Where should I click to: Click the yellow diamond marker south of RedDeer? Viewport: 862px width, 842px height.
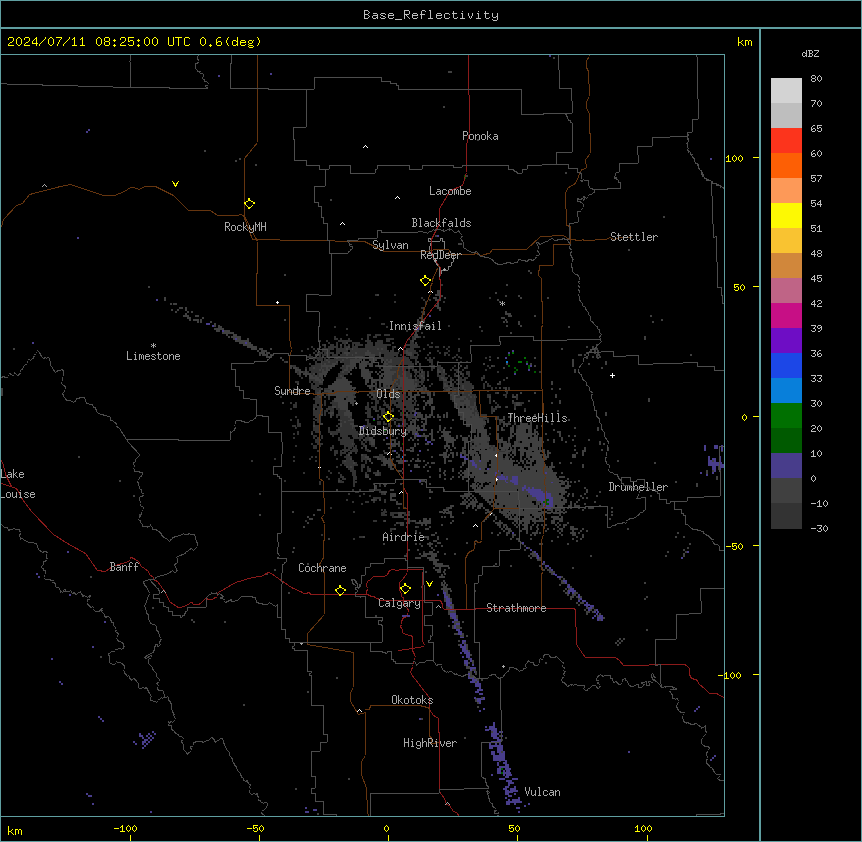click(x=425, y=281)
